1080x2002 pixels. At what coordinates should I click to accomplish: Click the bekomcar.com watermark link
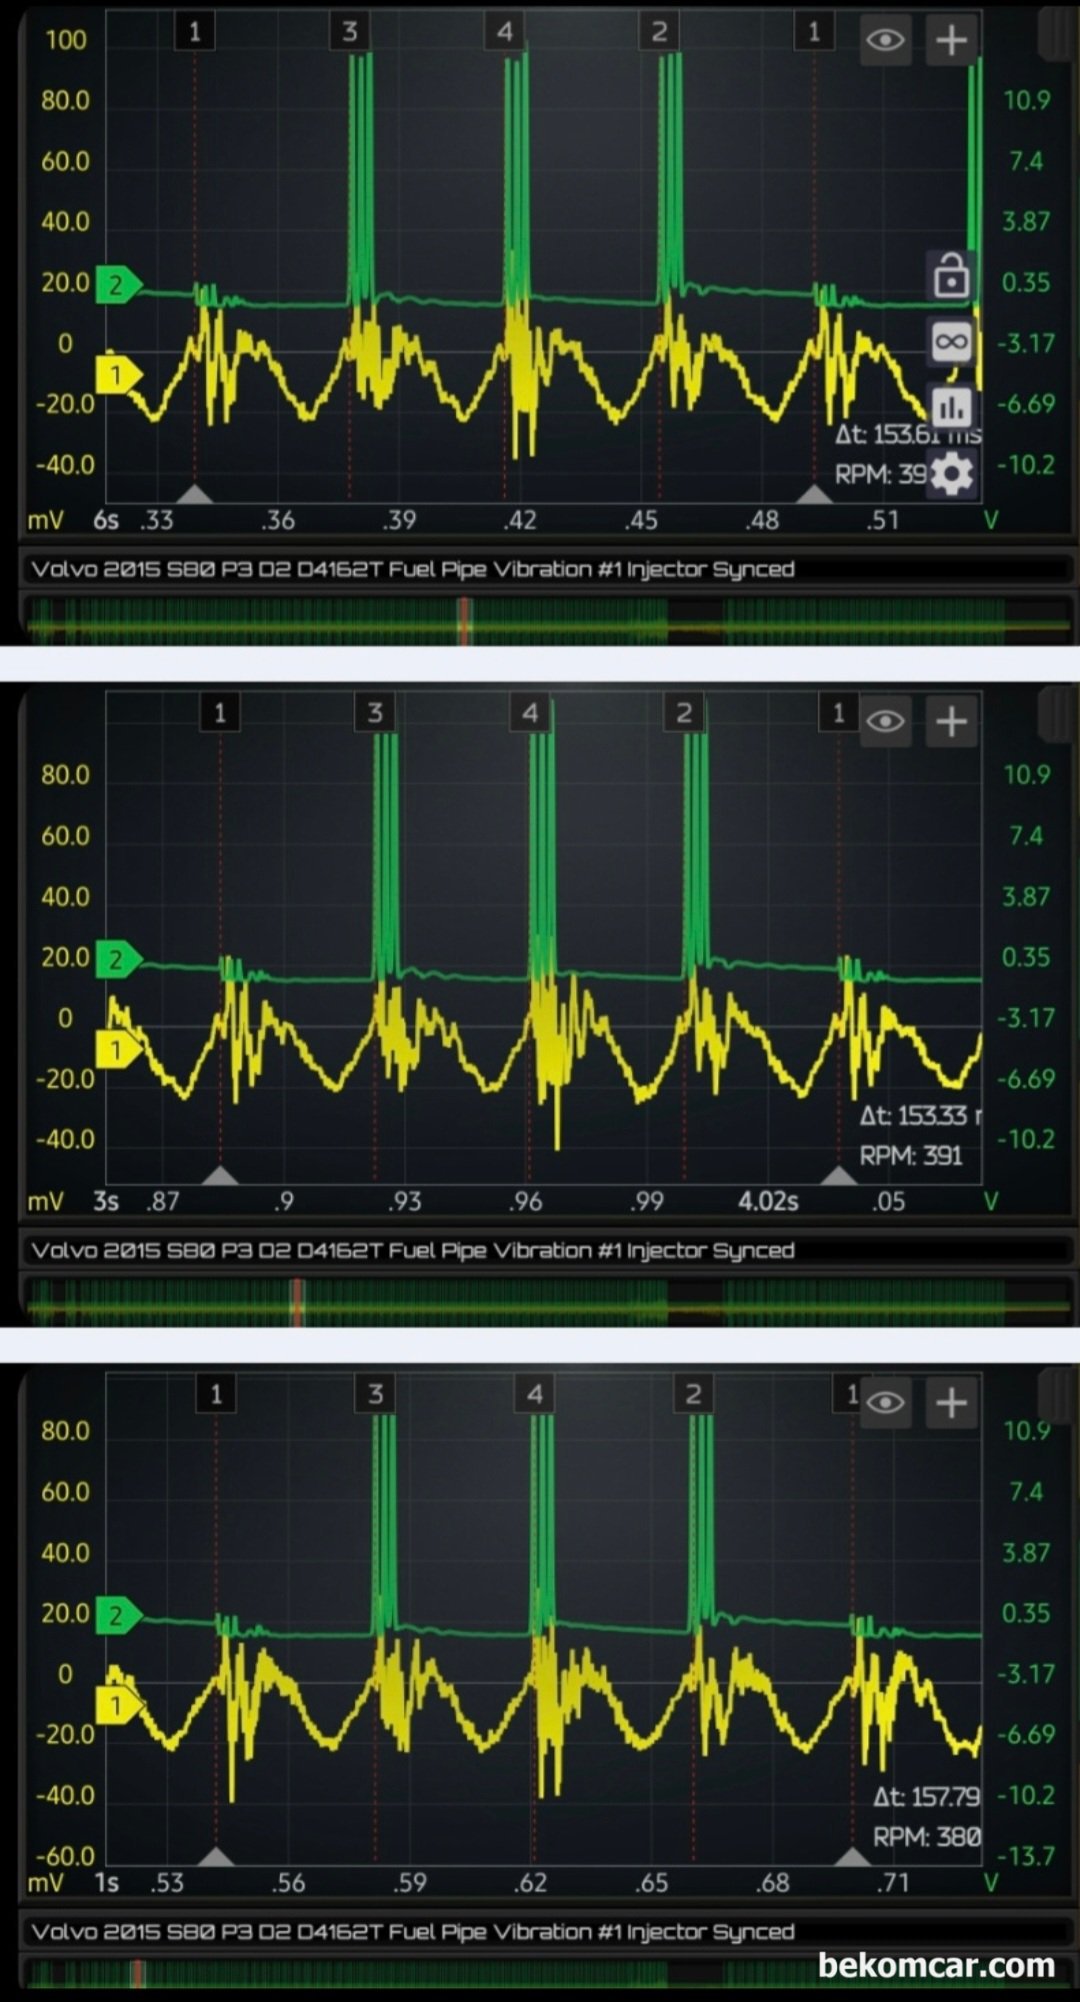(936, 1965)
